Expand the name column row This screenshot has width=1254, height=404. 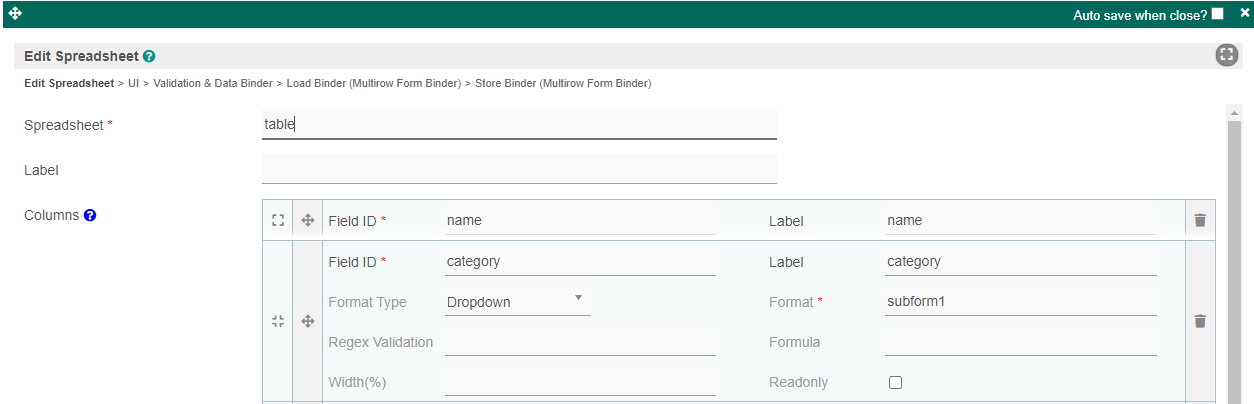pos(278,221)
